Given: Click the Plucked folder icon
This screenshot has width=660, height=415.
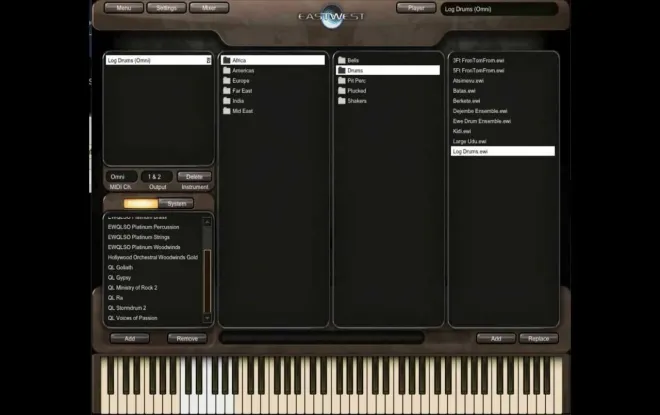Looking at the screenshot, I should pyautogui.click(x=341, y=90).
